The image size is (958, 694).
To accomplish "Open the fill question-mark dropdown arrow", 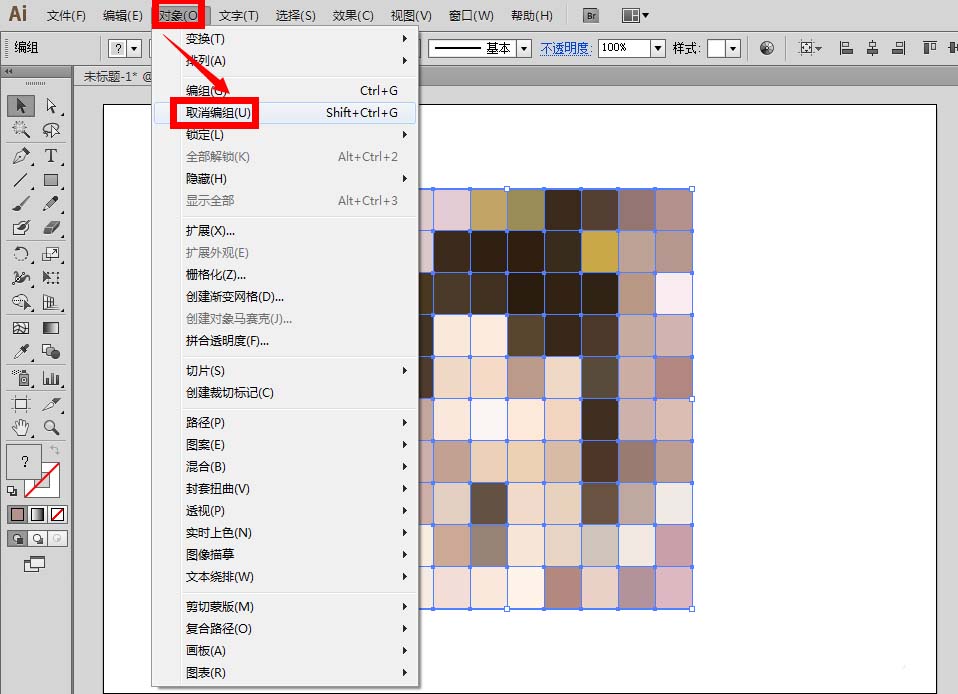I will (134, 48).
